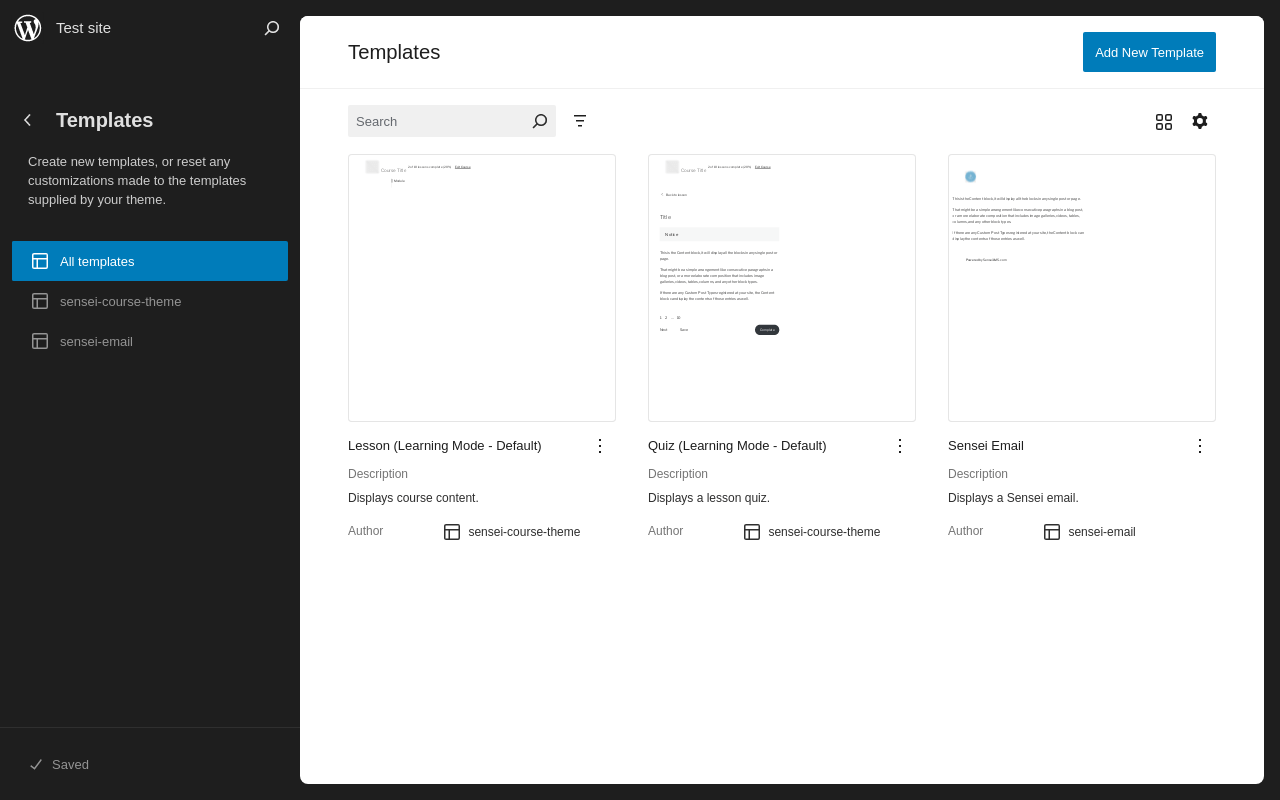Open the Lesson template preview thumbnail

[482, 288]
